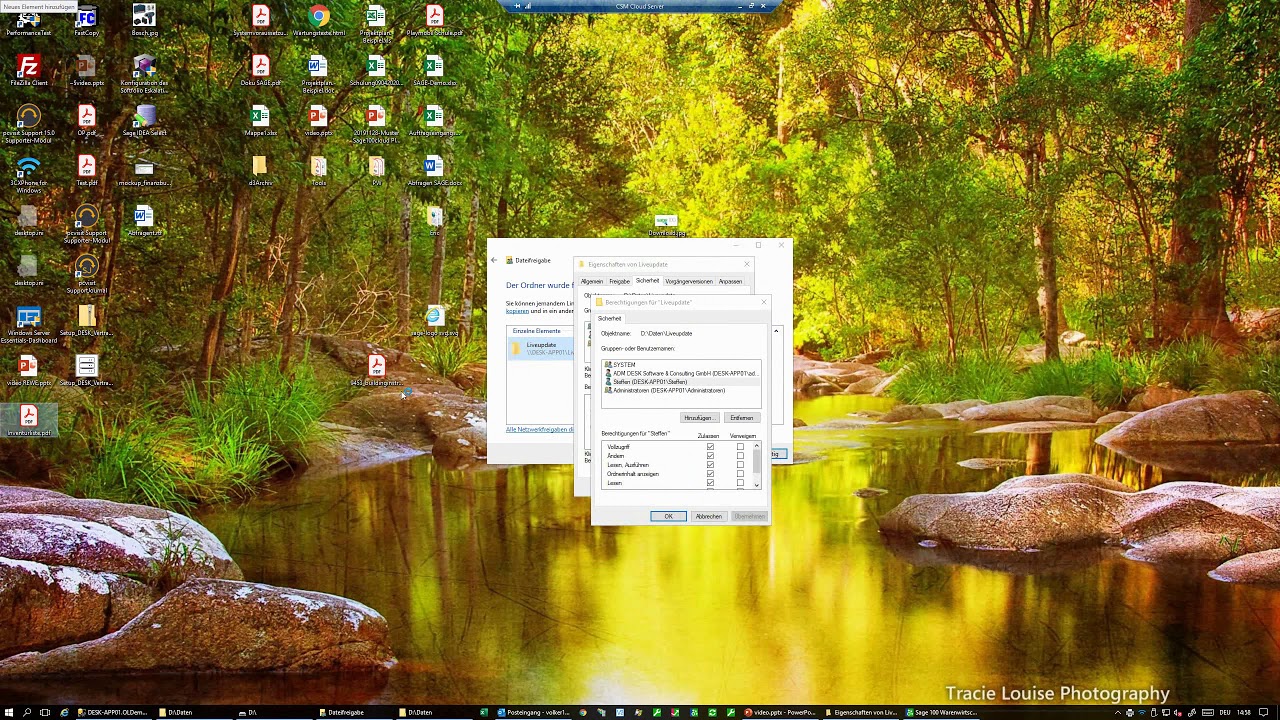Open the pcvisit Support 15.0 shortcut
1280x720 pixels.
pyautogui.click(x=29, y=124)
